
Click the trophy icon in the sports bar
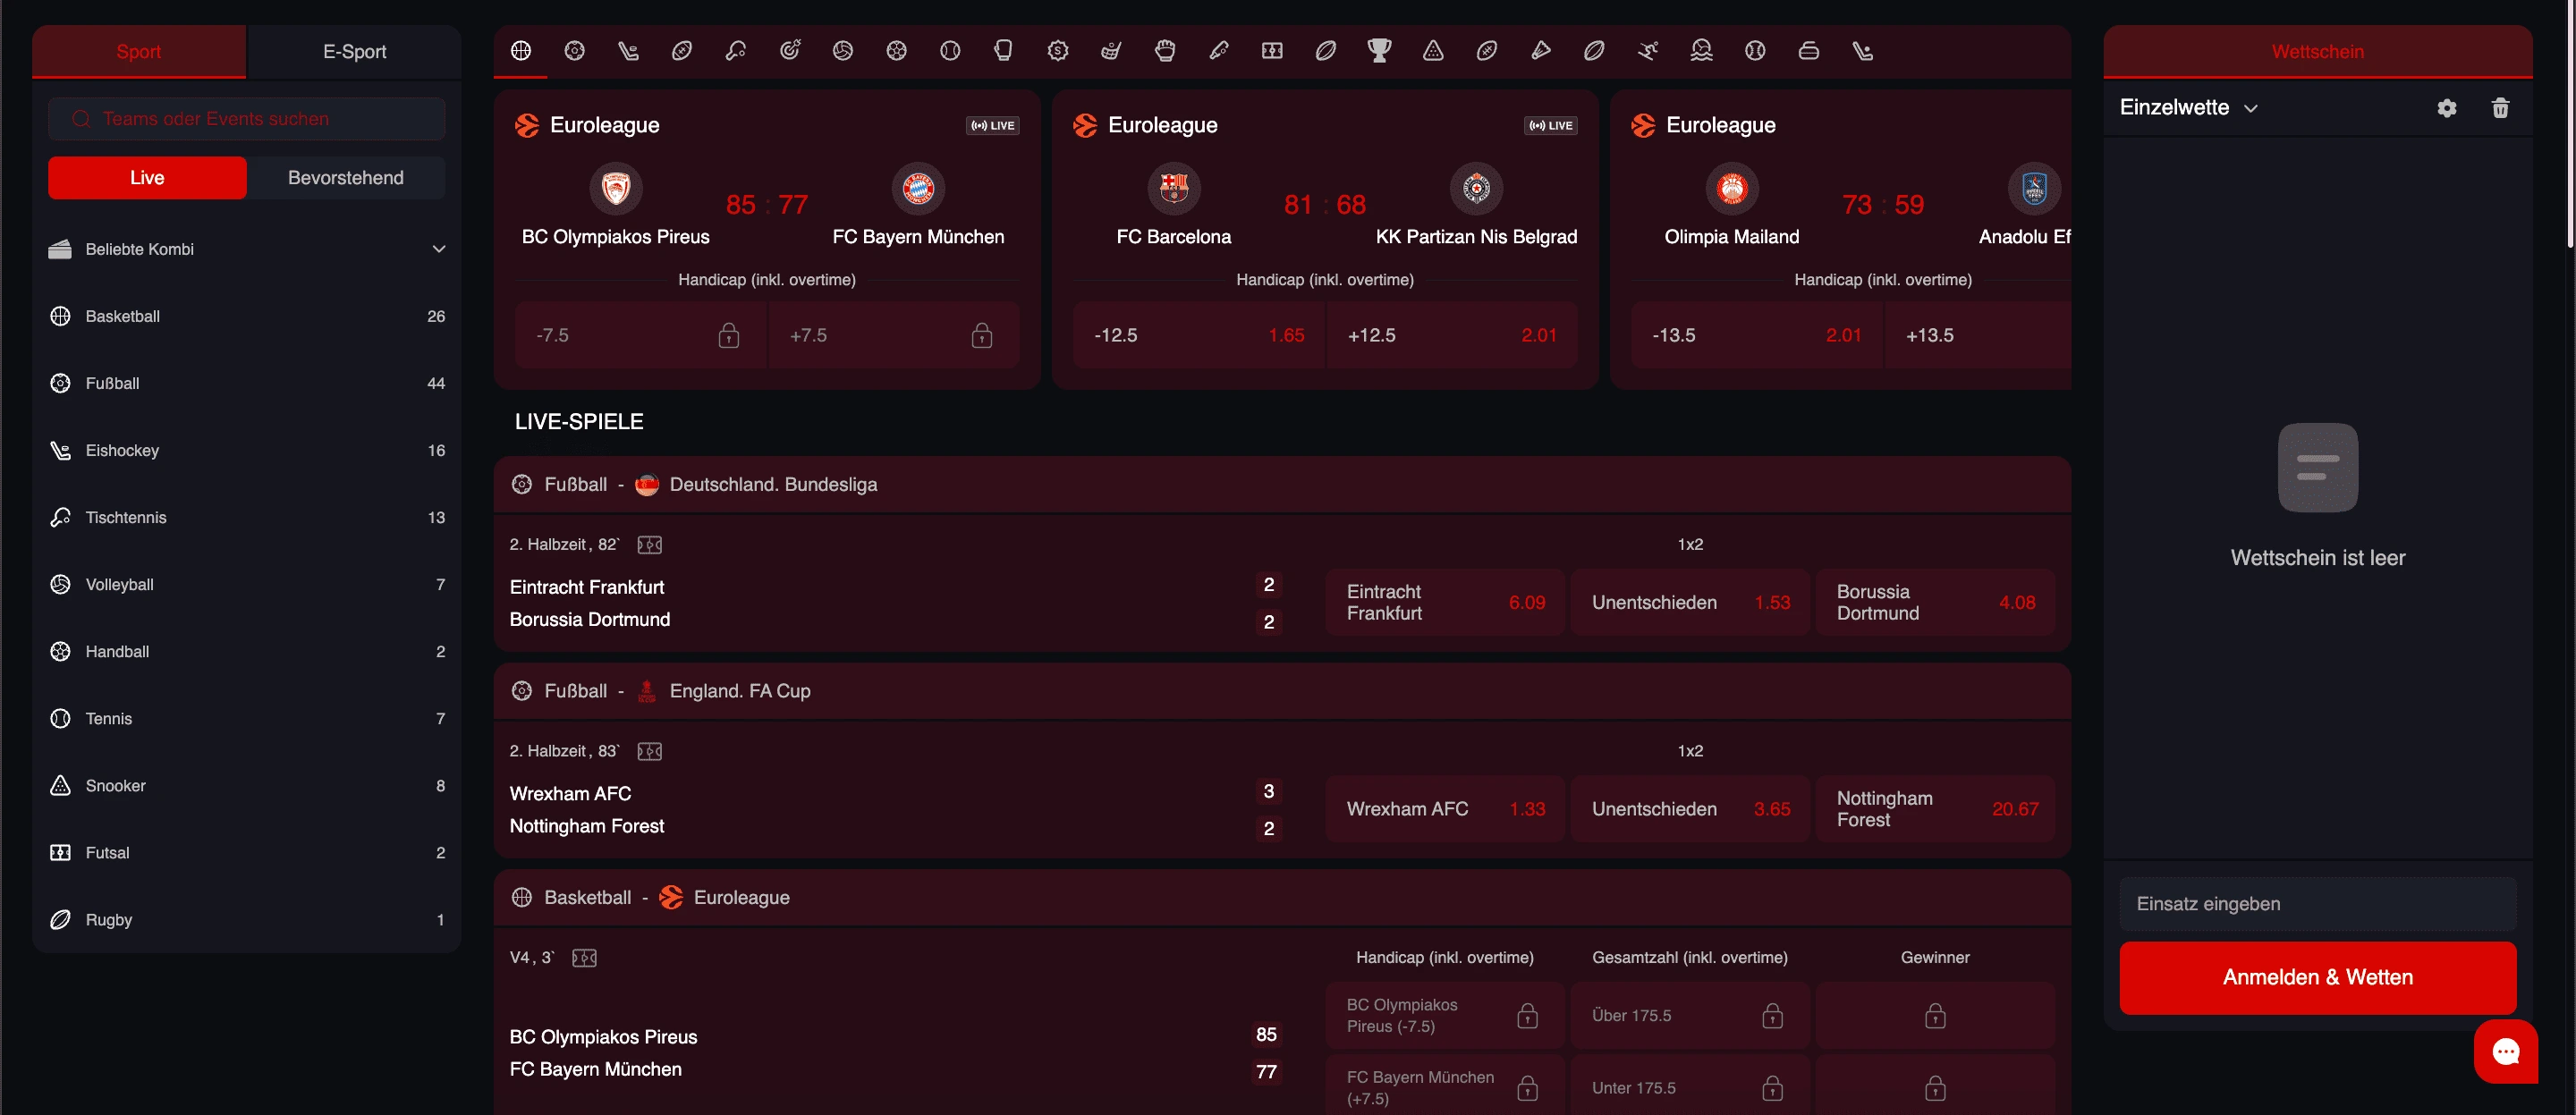click(1379, 50)
